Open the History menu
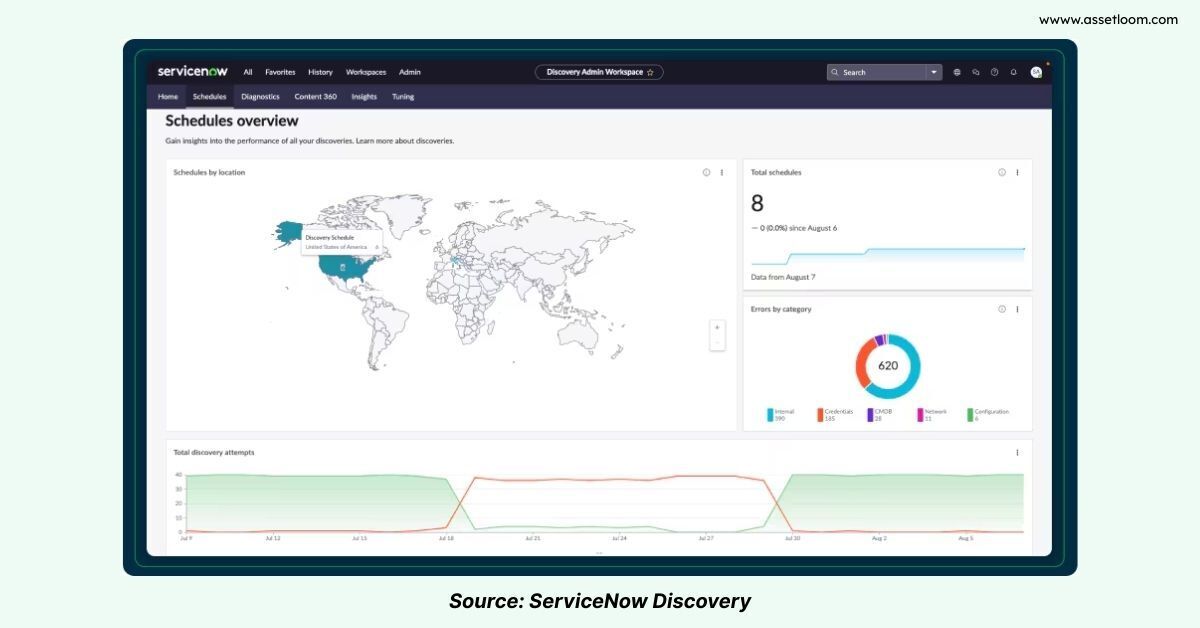 320,72
